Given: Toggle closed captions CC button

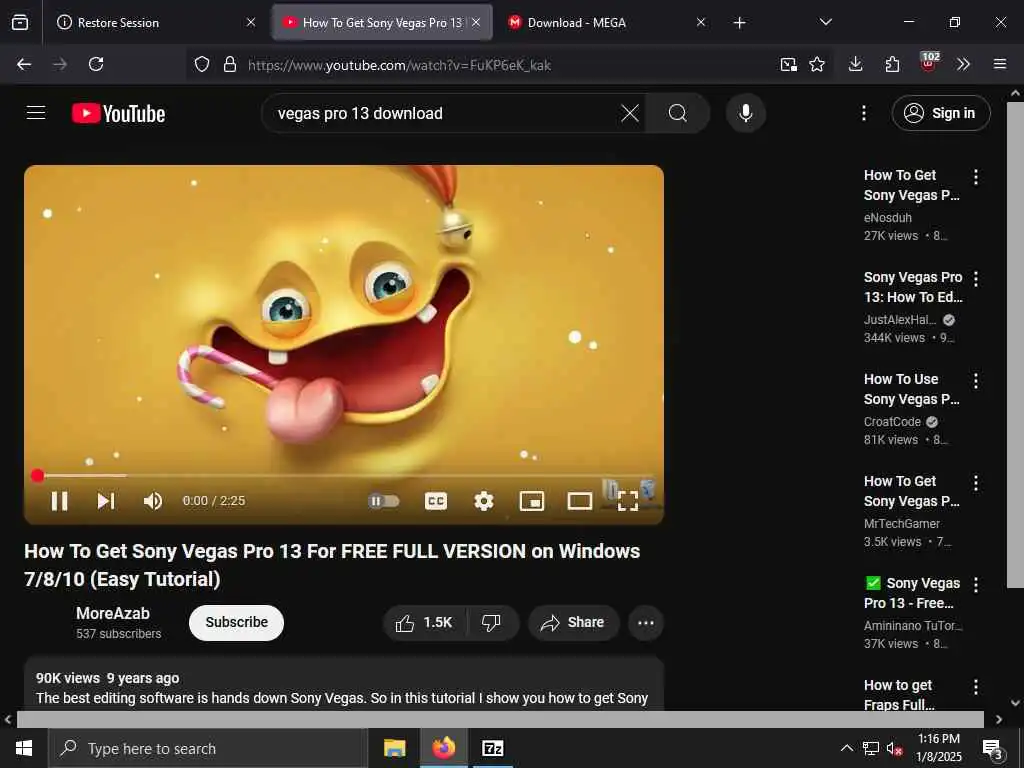Looking at the screenshot, I should pos(436,501).
